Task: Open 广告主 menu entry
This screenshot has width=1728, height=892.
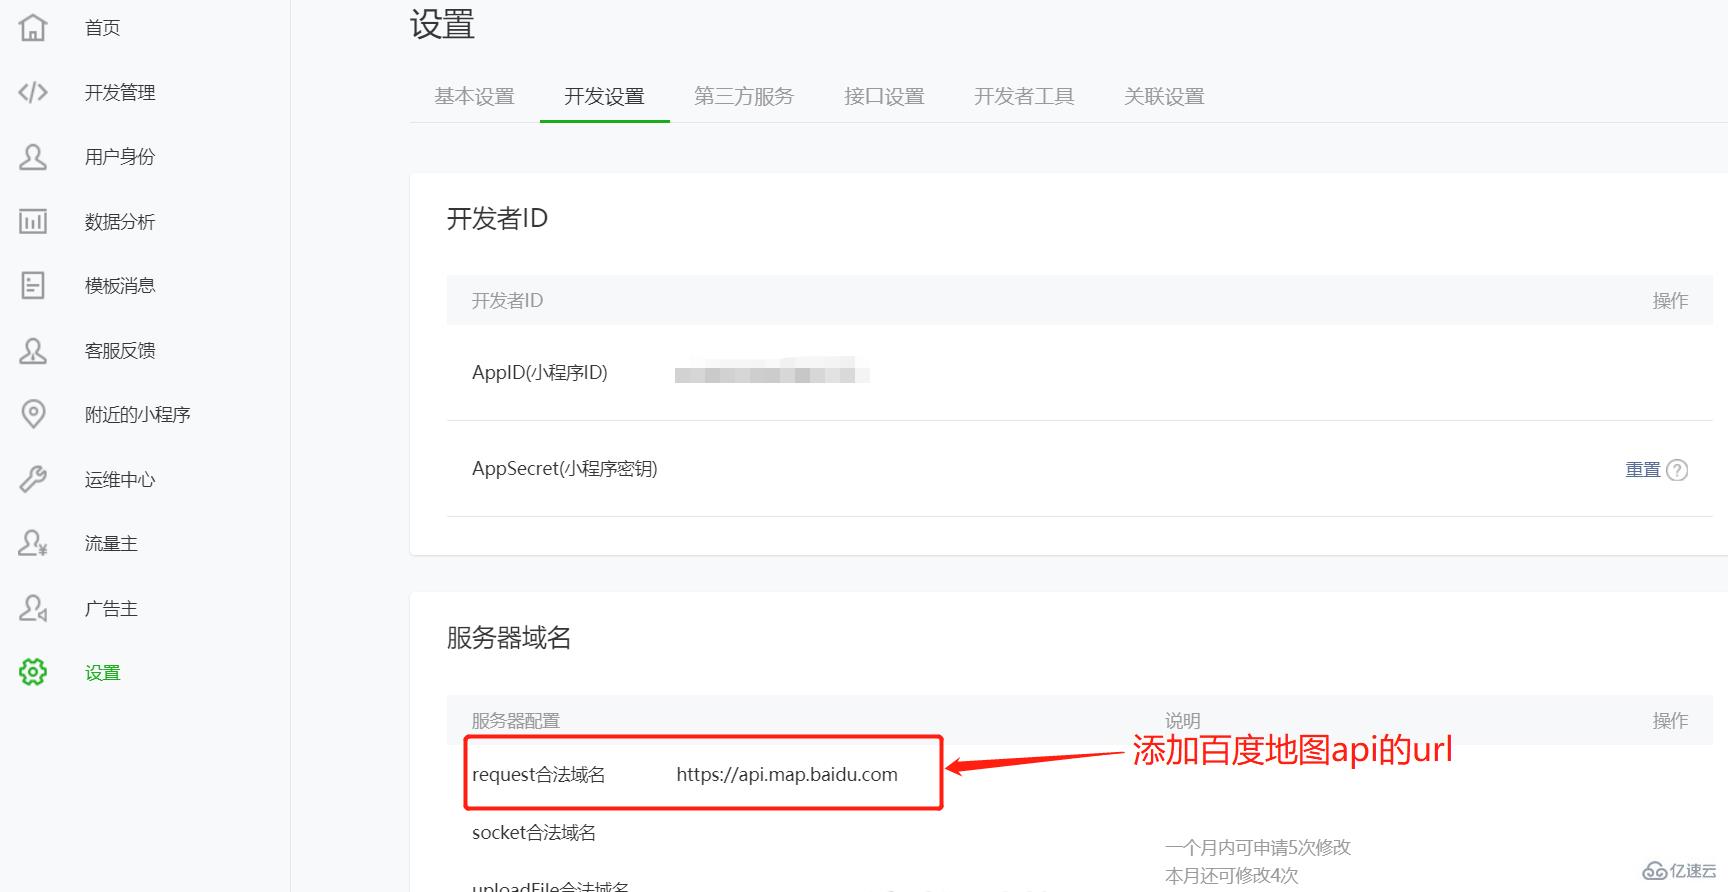Action: click(111, 609)
